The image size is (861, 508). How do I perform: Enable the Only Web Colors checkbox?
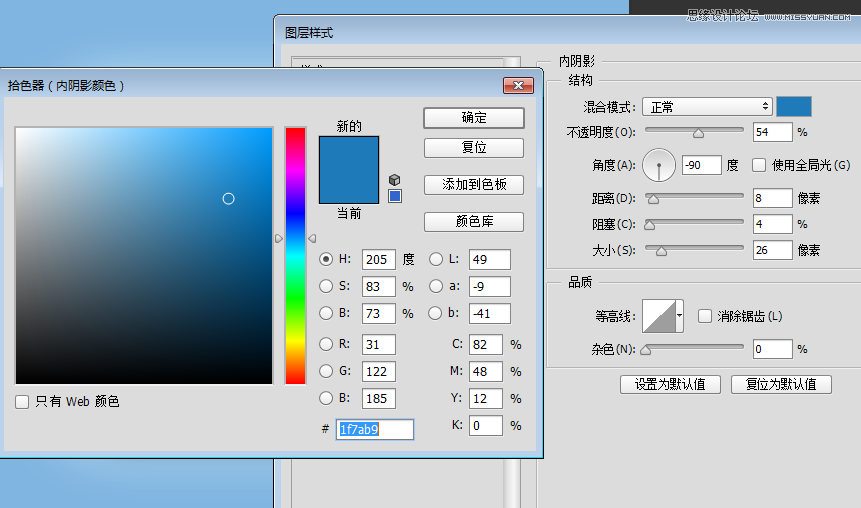tap(22, 402)
